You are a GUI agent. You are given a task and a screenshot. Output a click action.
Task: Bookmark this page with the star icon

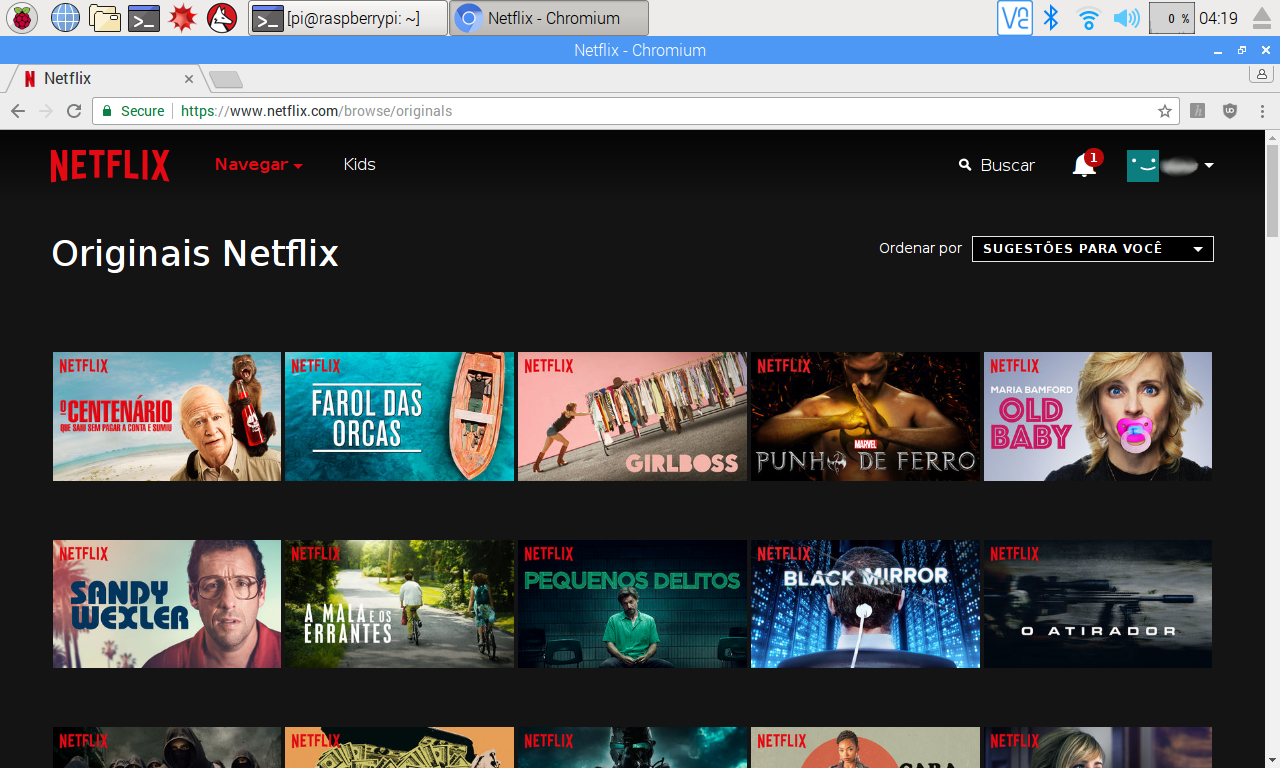[x=1164, y=111]
